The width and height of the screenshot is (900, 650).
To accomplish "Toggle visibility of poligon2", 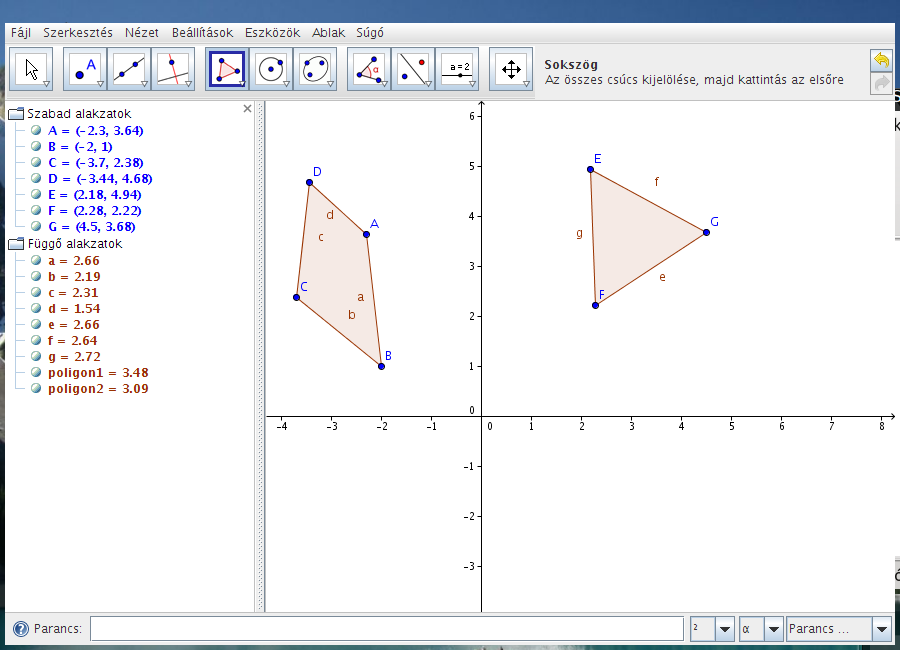I will point(36,389).
